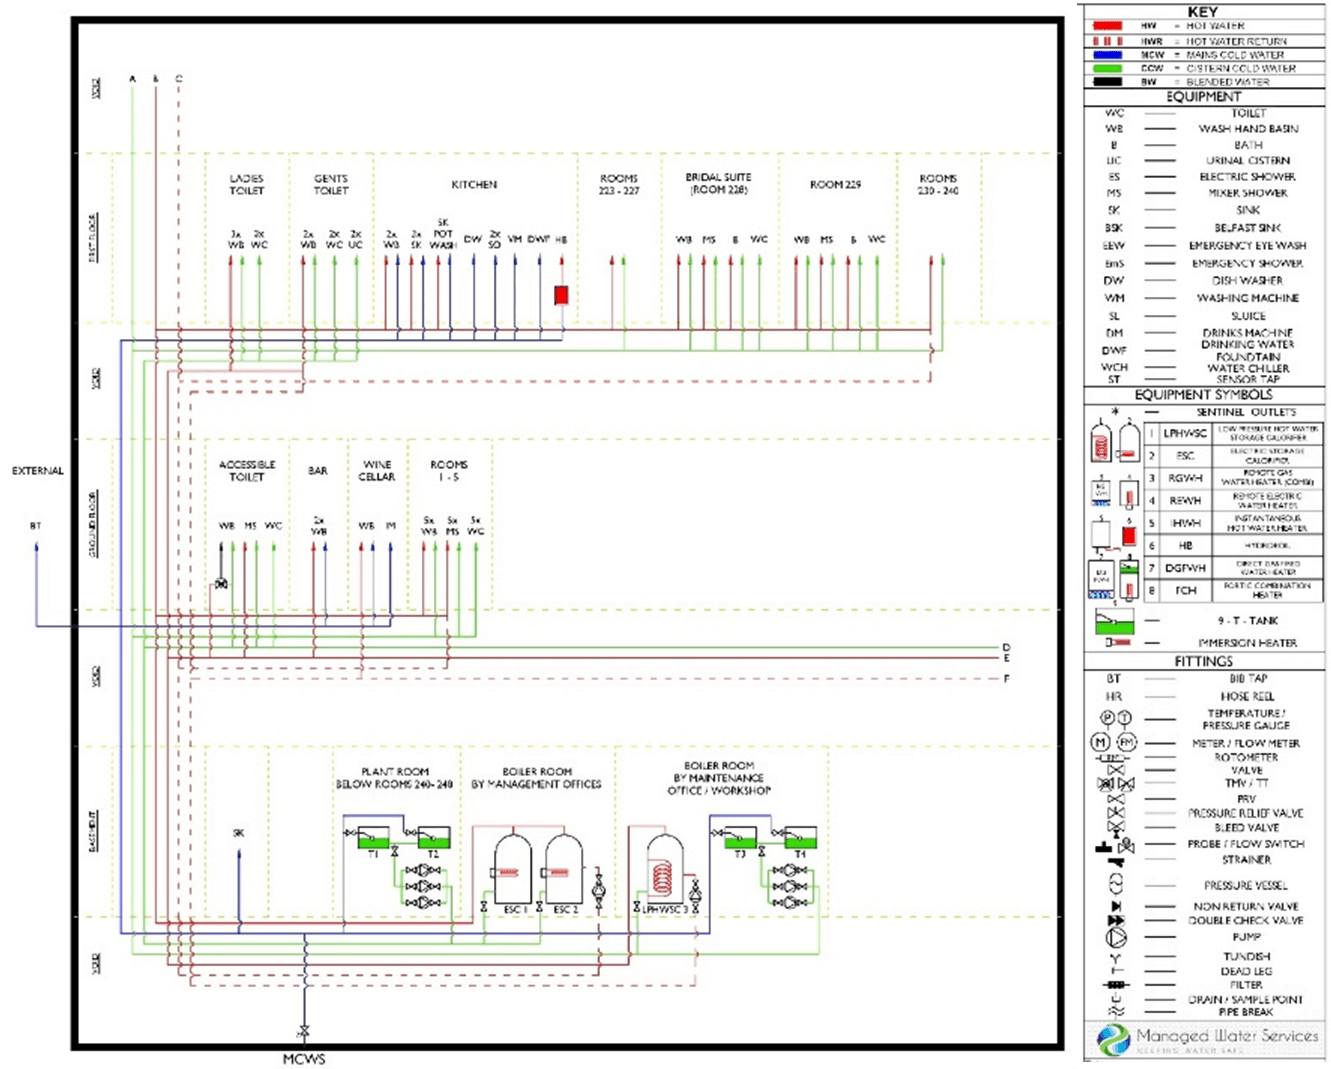Screen dimensions: 1331x1069
Task: Click the ESC 1 calorifier cylinder
Action: tap(512, 869)
